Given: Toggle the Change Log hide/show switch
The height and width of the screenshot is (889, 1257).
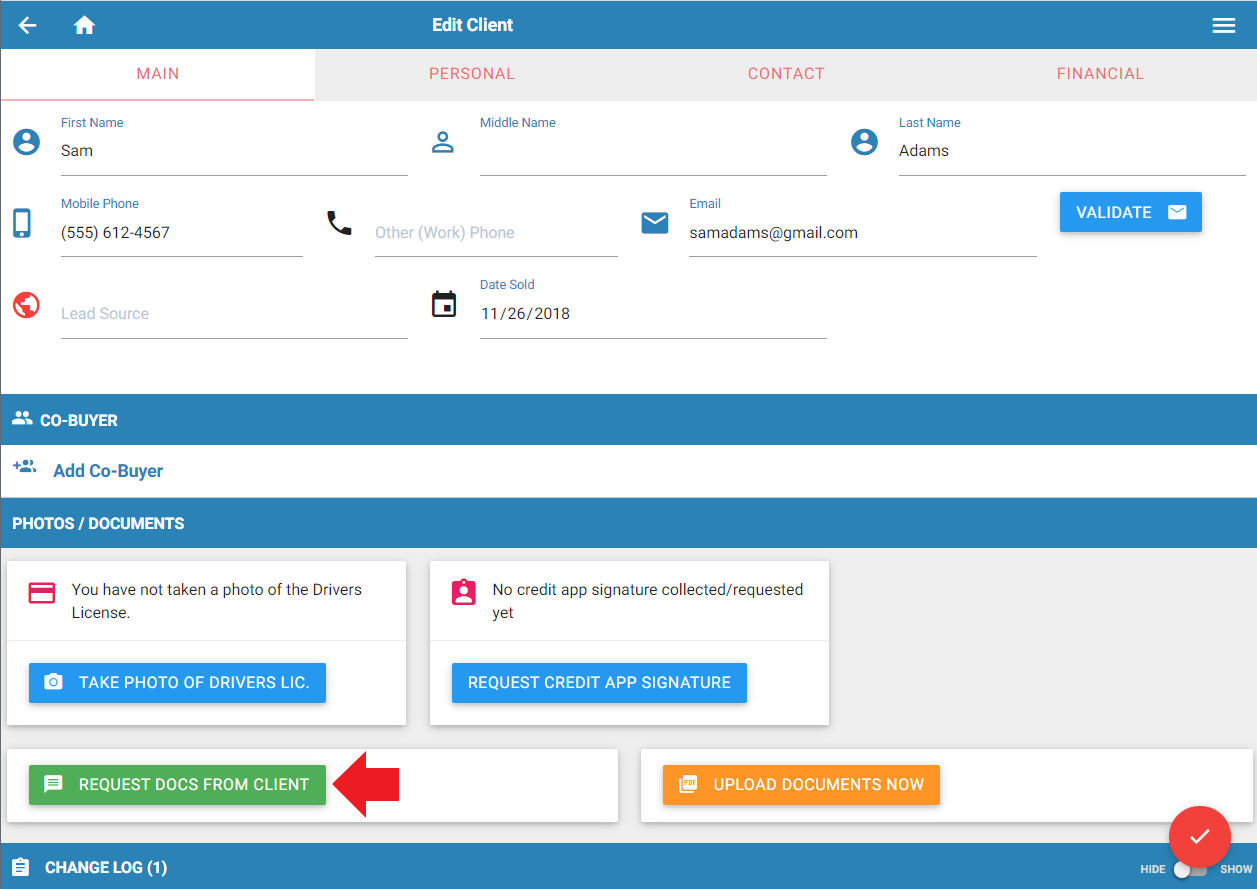Looking at the screenshot, I should tap(1189, 869).
